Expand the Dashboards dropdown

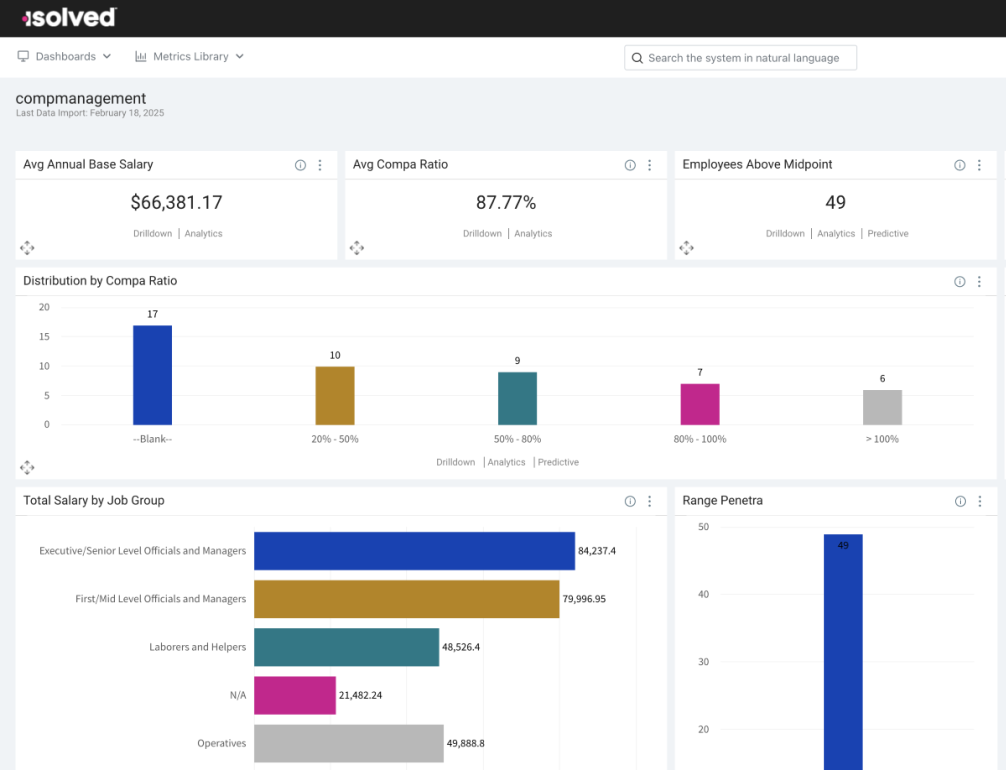pyautogui.click(x=64, y=56)
